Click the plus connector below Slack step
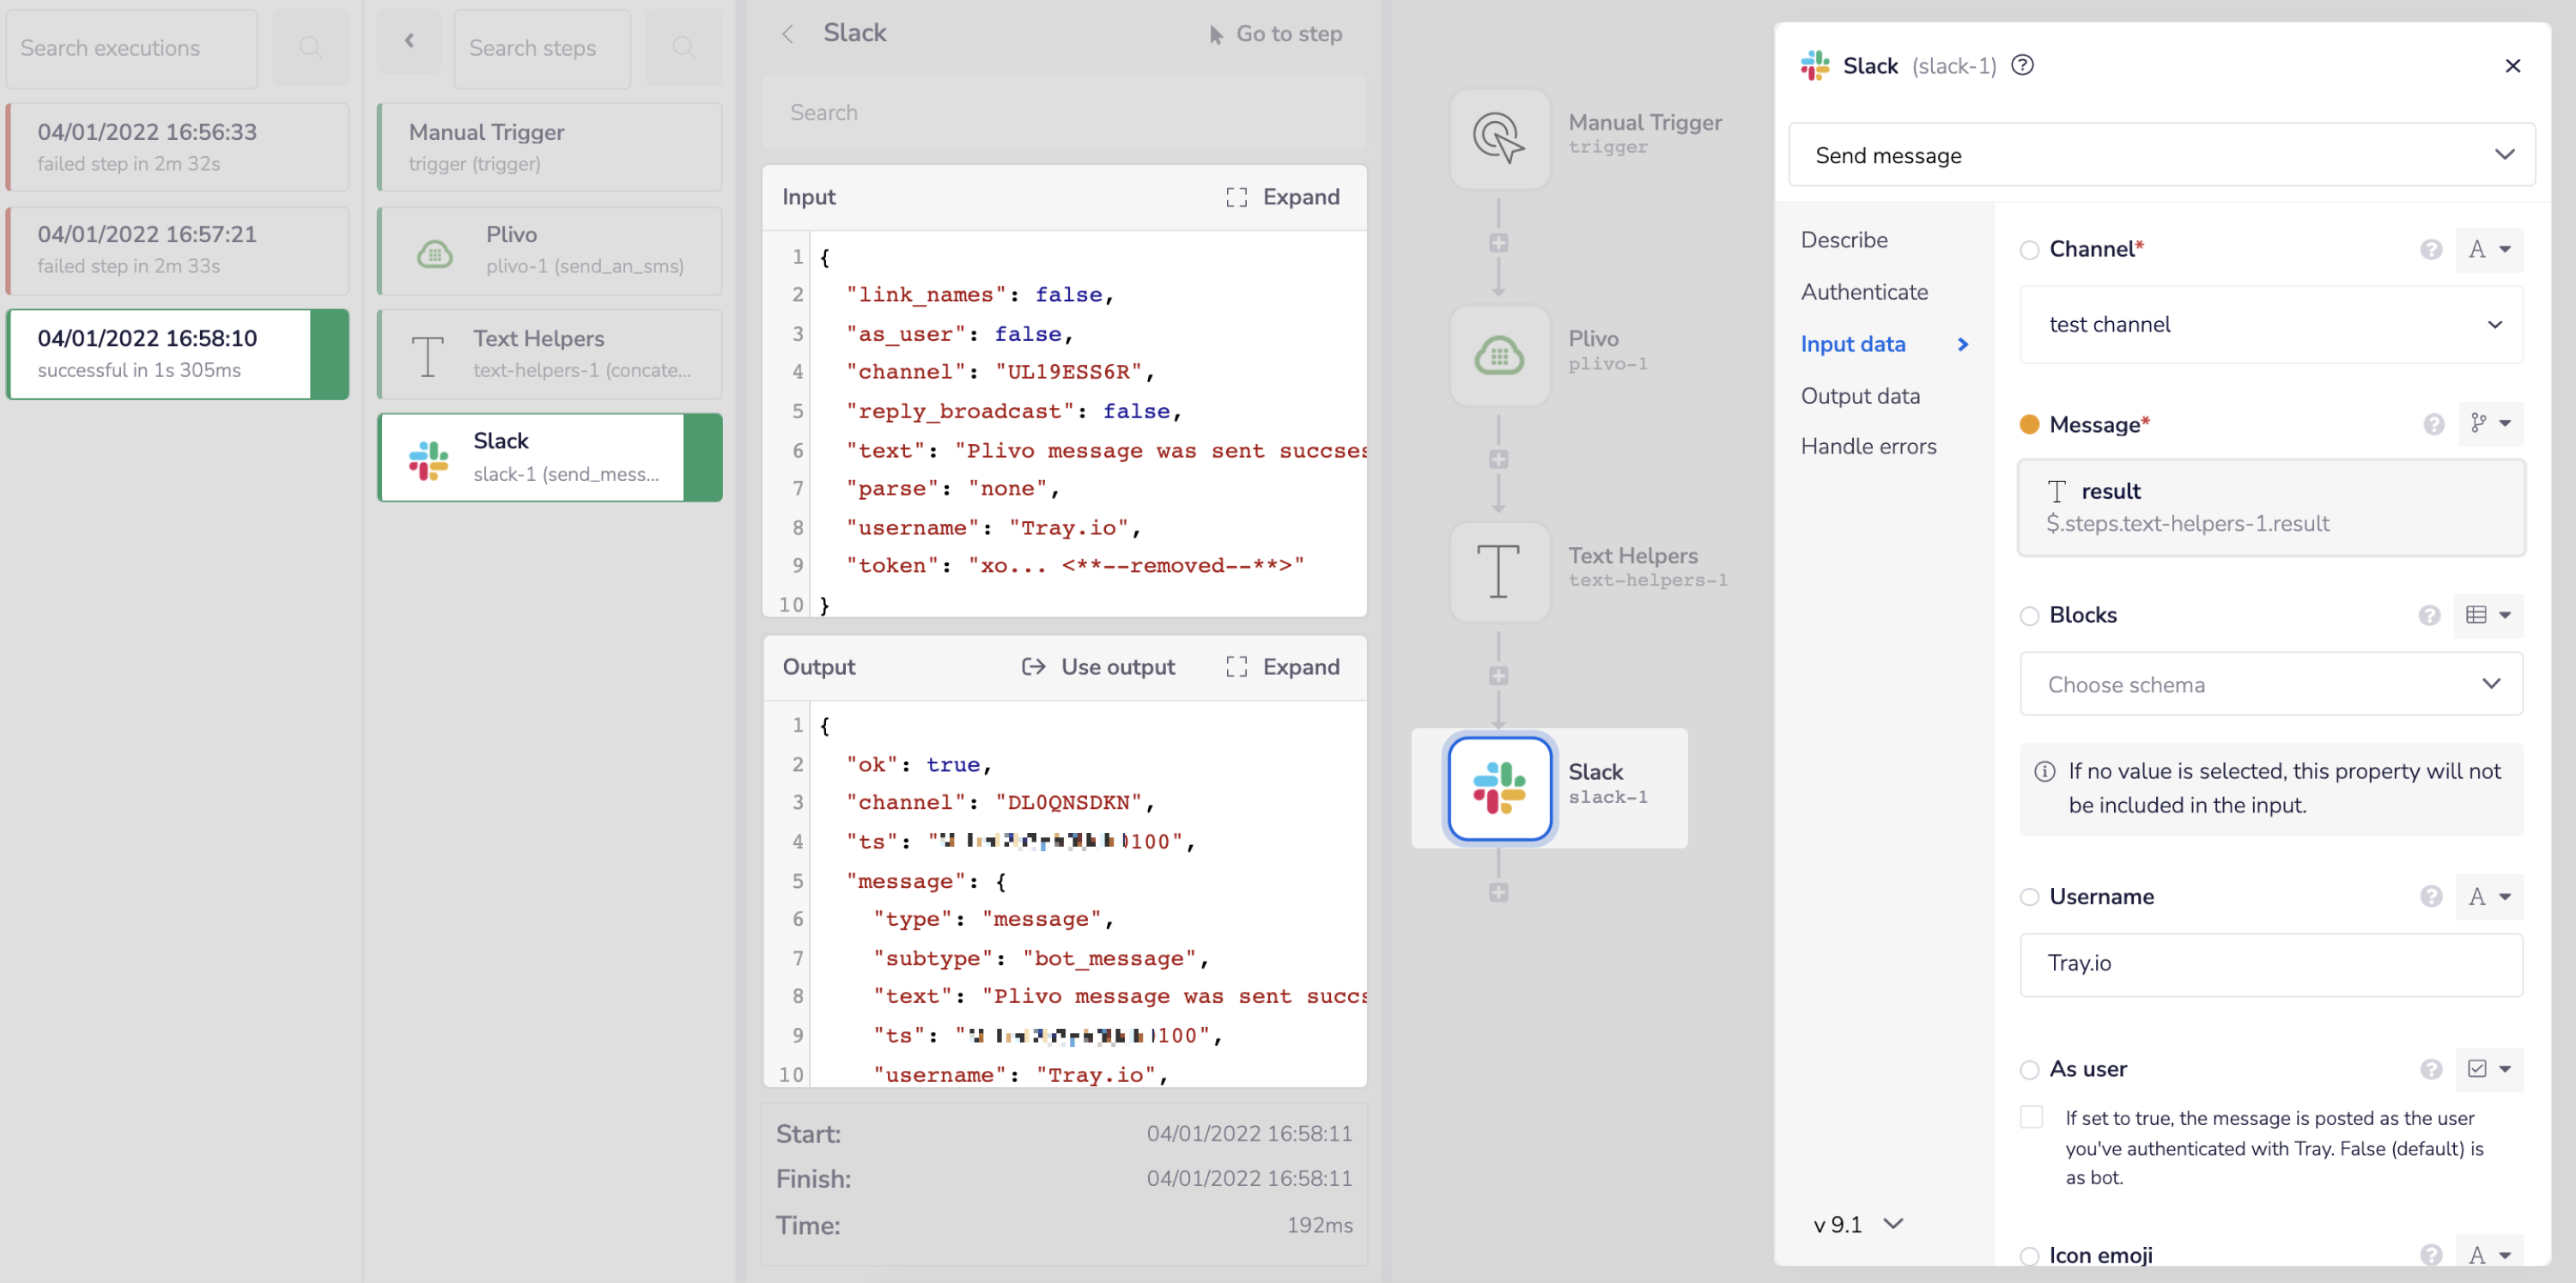2576x1283 pixels. [x=1498, y=892]
